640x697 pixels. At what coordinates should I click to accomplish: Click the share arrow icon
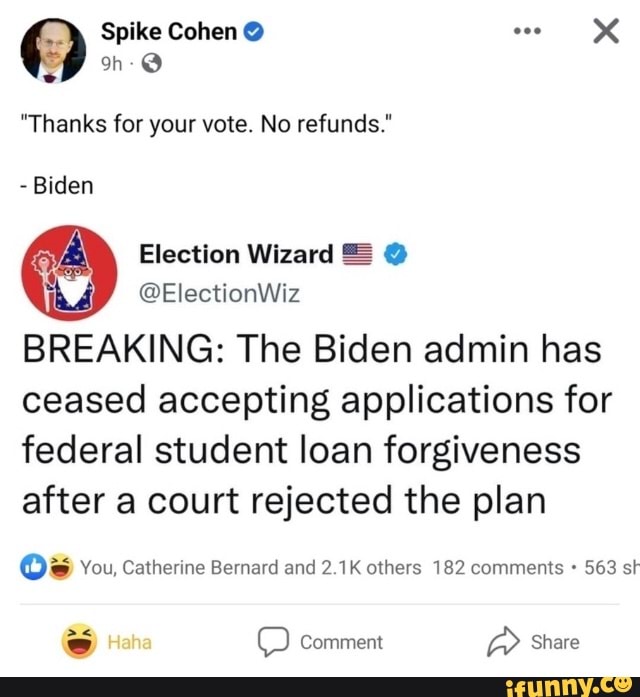[503, 641]
